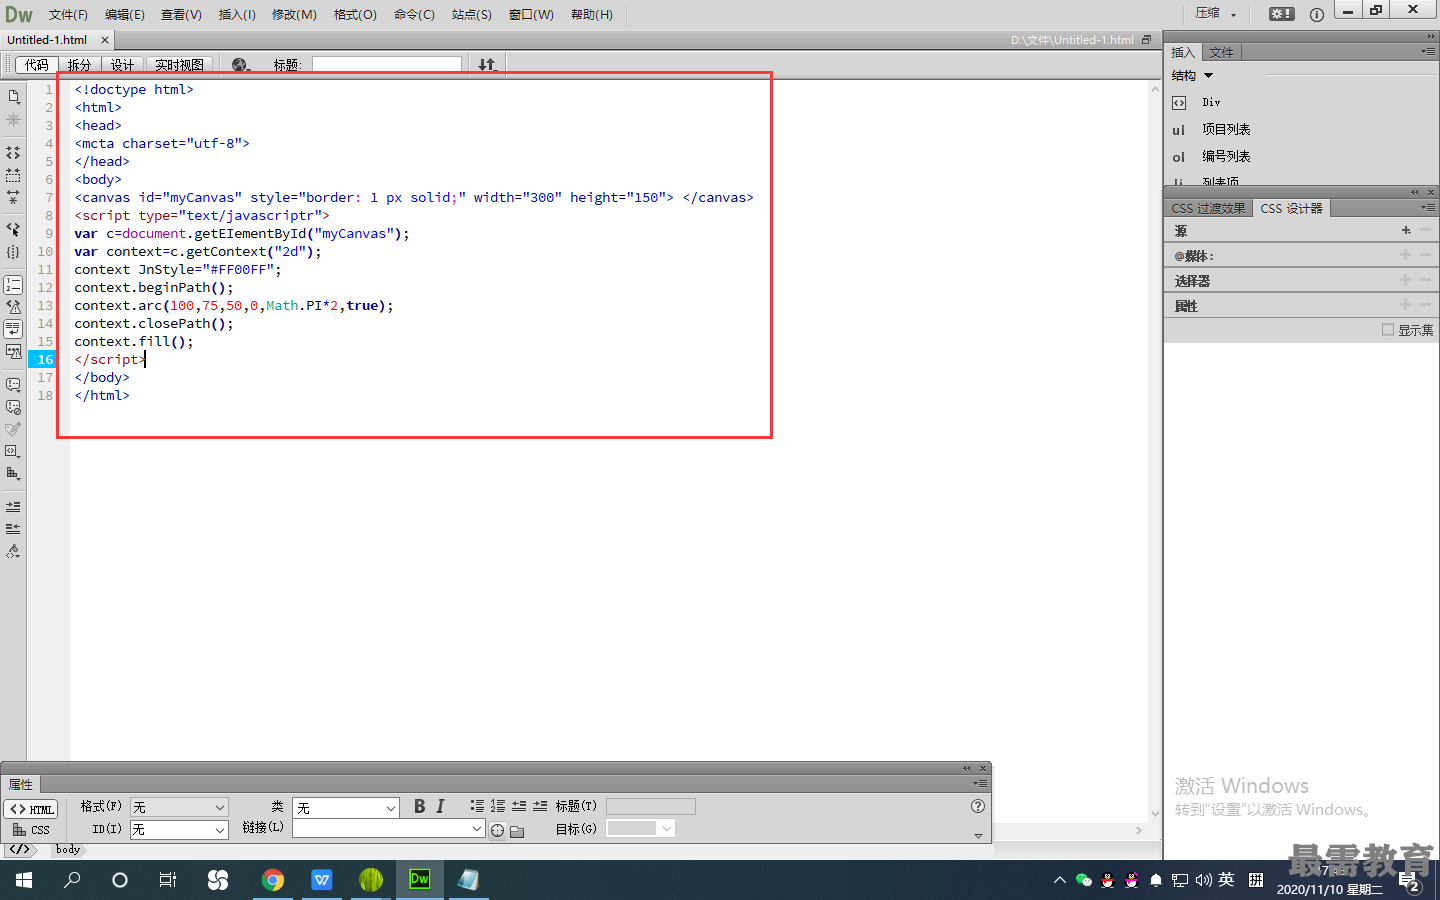Toggle CSS mode in Properties panel
The width and height of the screenshot is (1440, 900).
click(31, 830)
